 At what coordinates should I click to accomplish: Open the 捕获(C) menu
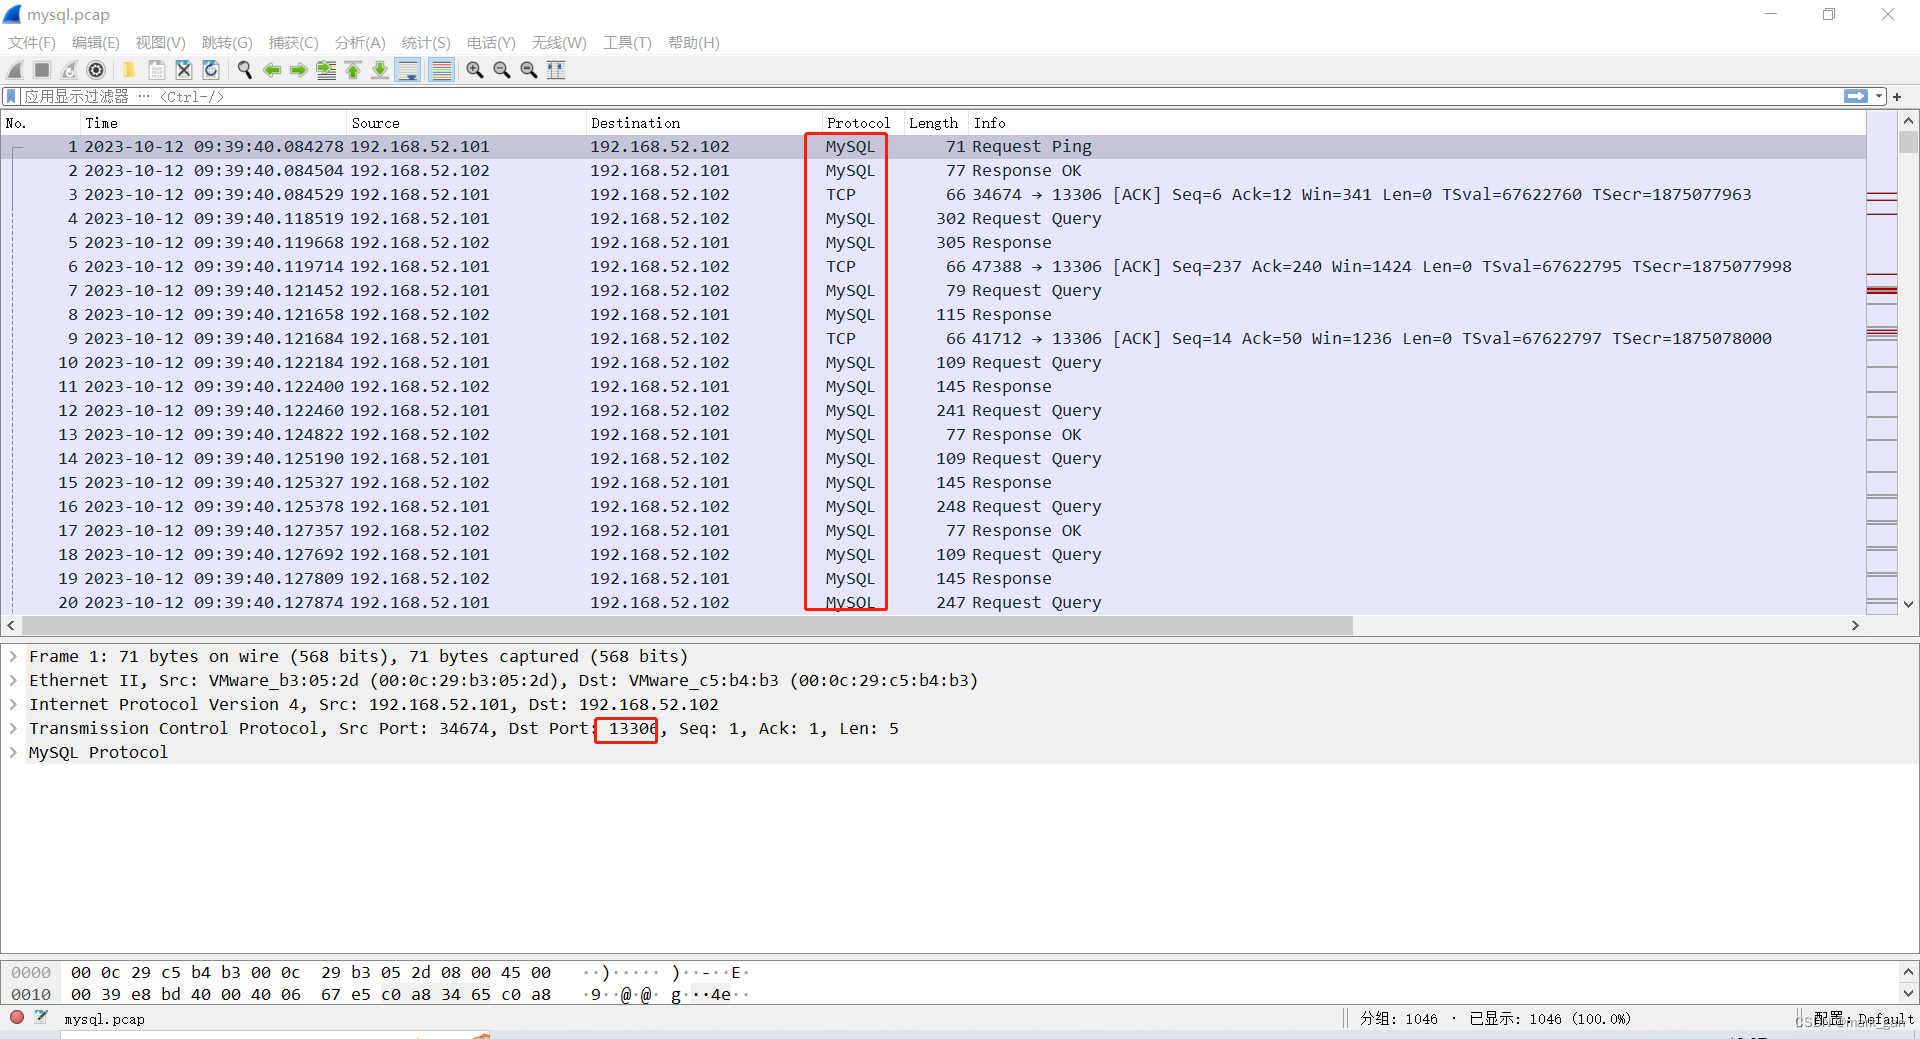(293, 42)
